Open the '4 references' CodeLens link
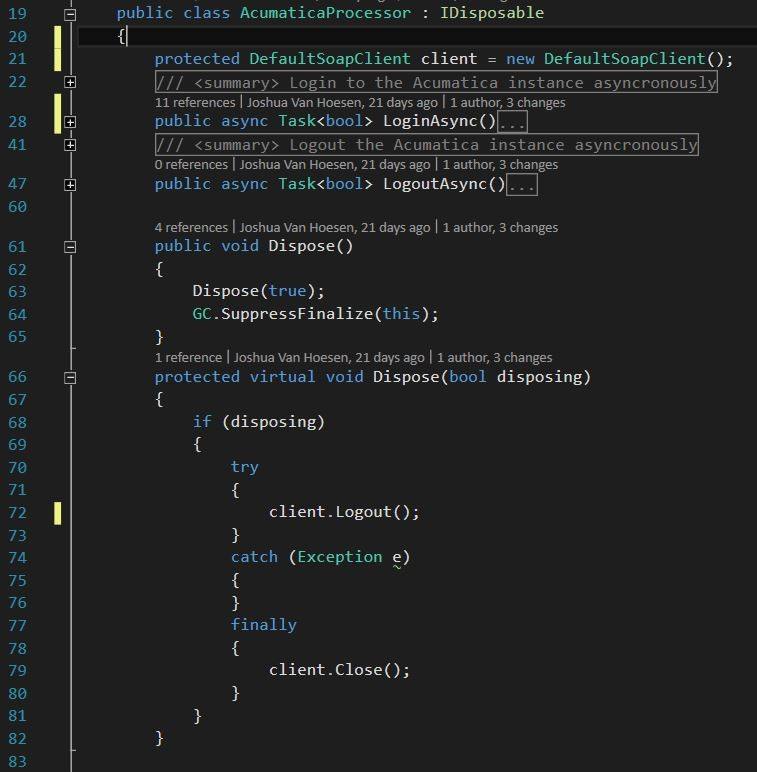Image resolution: width=757 pixels, height=772 pixels. tap(191, 227)
